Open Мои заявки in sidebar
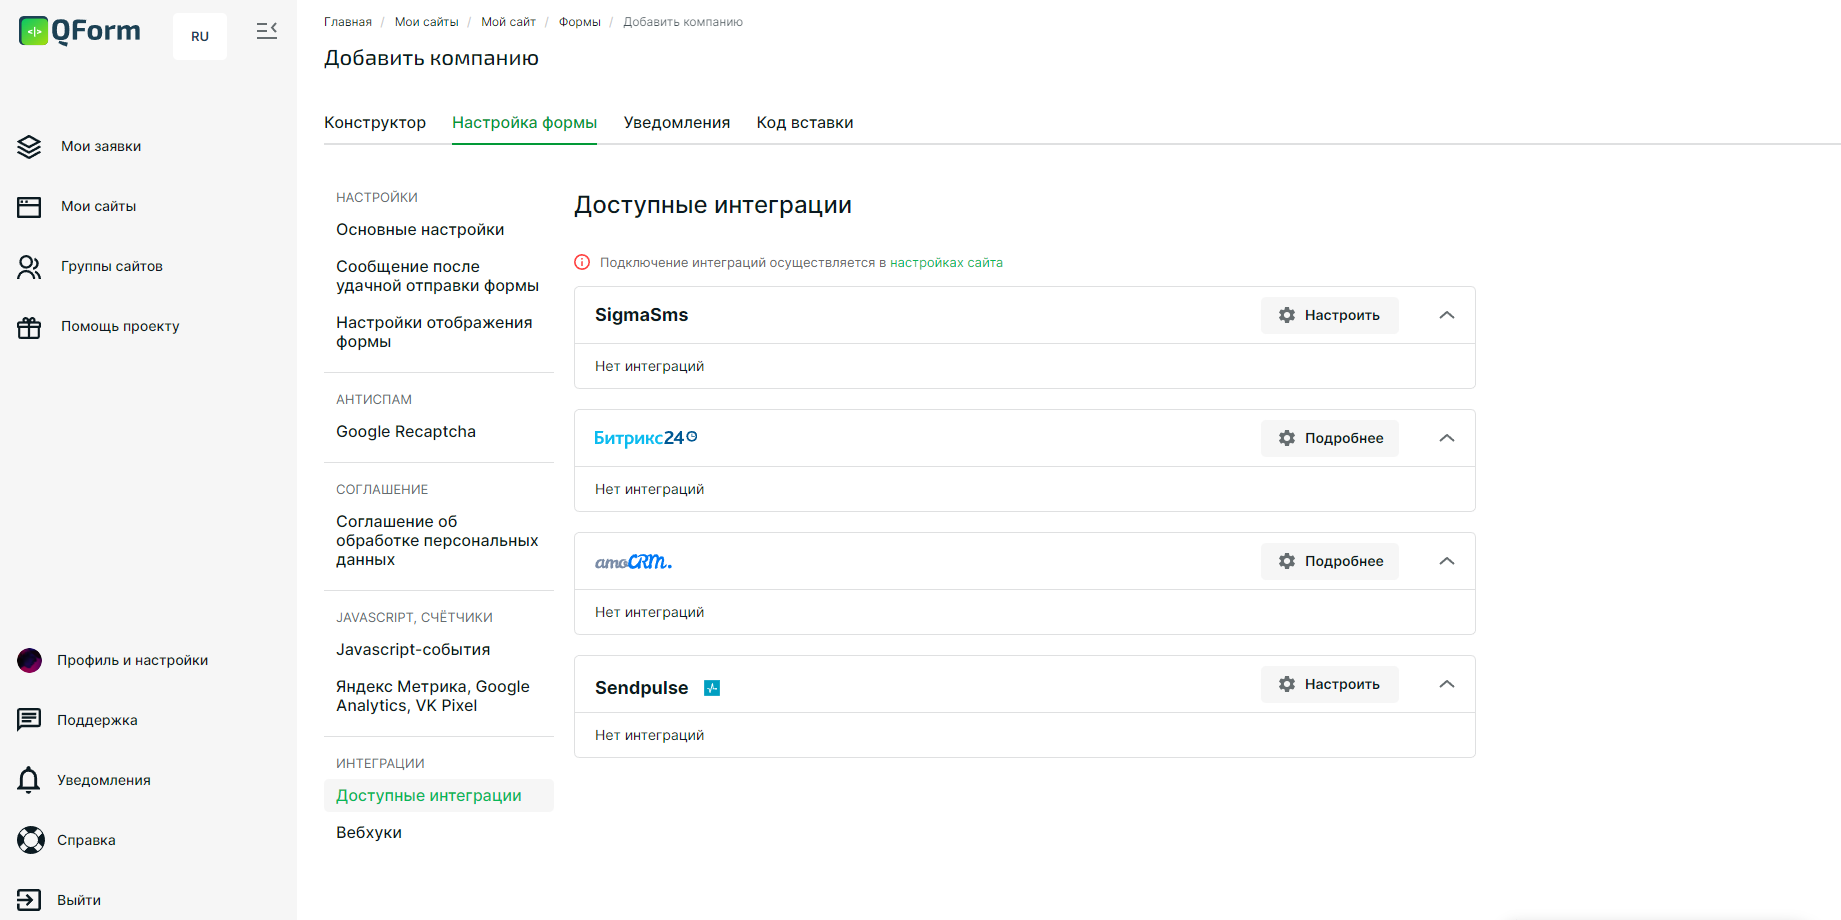 coord(101,147)
